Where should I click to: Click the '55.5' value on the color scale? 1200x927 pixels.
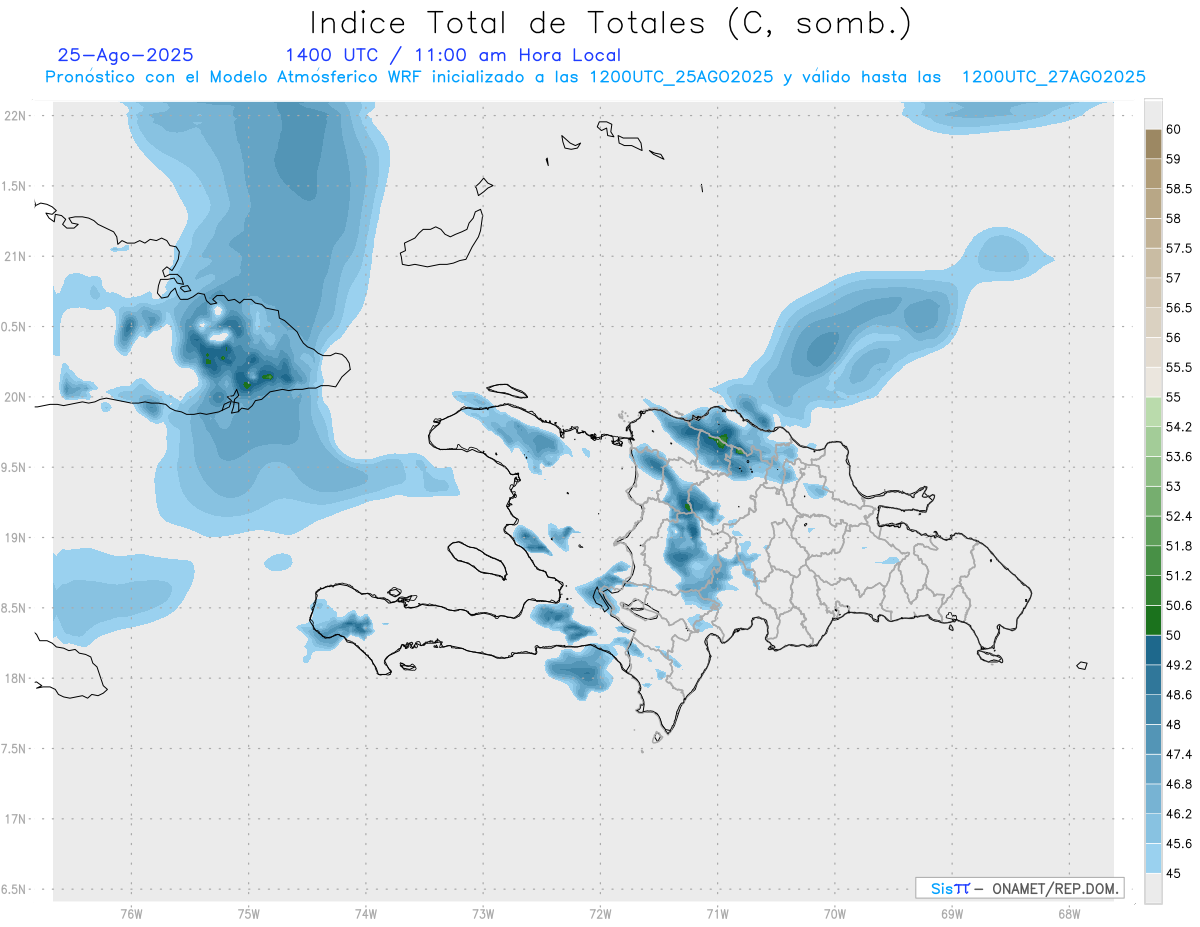pos(1179,368)
